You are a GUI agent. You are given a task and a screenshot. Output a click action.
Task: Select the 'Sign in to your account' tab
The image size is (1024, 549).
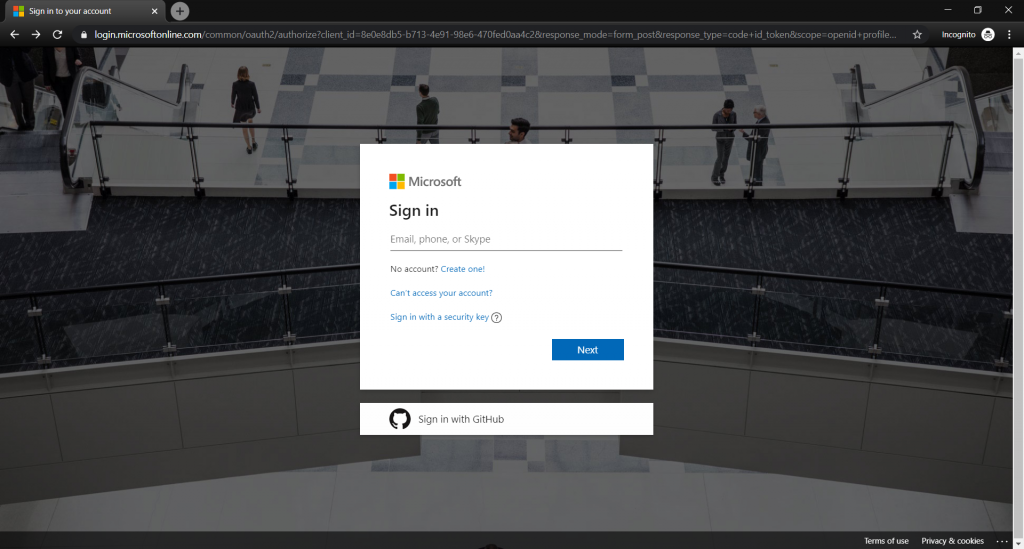[x=85, y=11]
